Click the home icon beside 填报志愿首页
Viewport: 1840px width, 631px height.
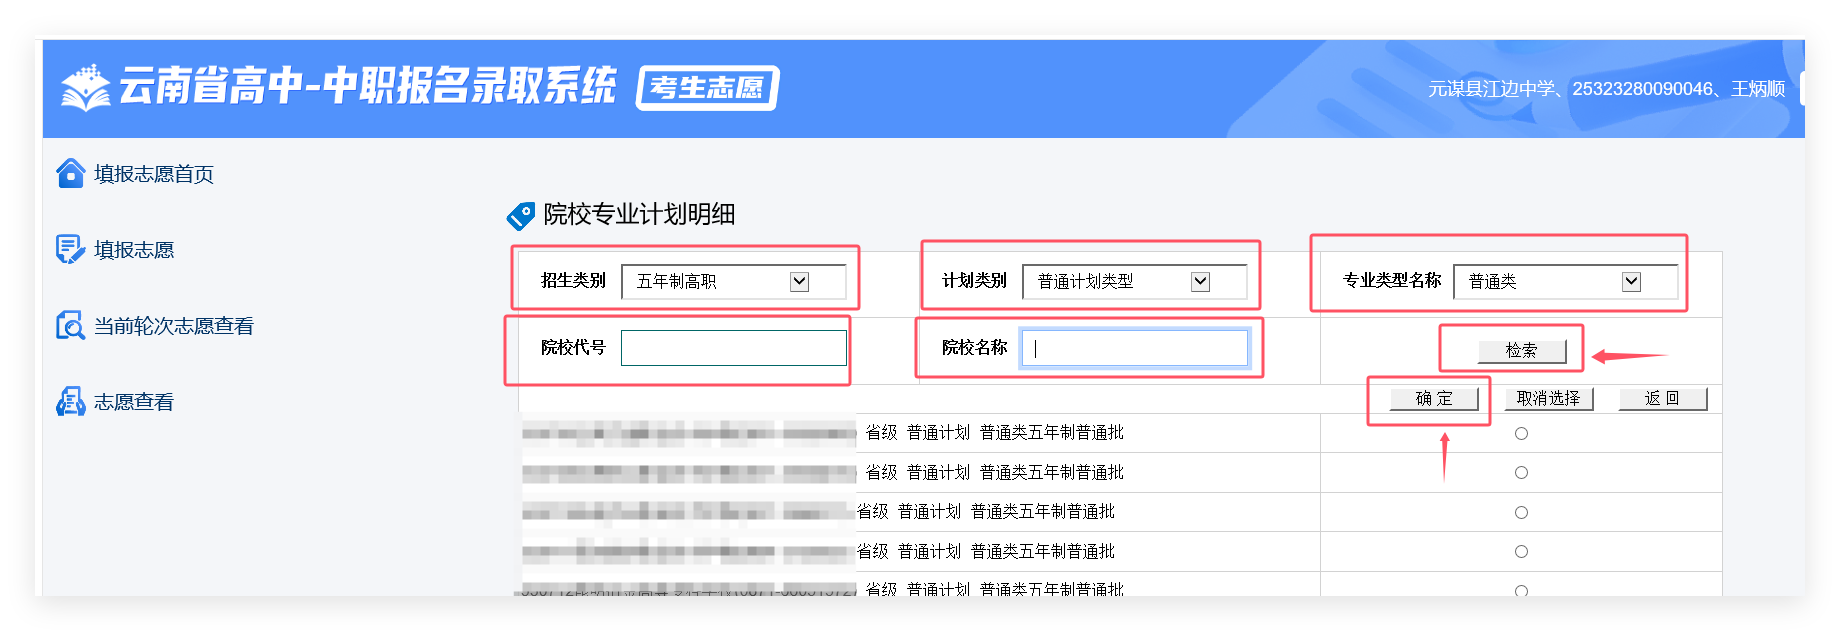pos(70,173)
